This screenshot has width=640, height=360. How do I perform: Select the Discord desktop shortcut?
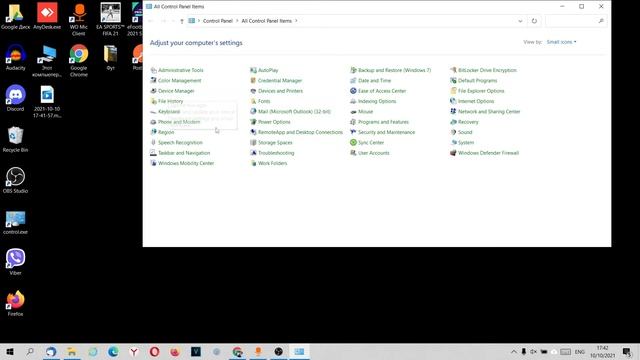point(16,98)
